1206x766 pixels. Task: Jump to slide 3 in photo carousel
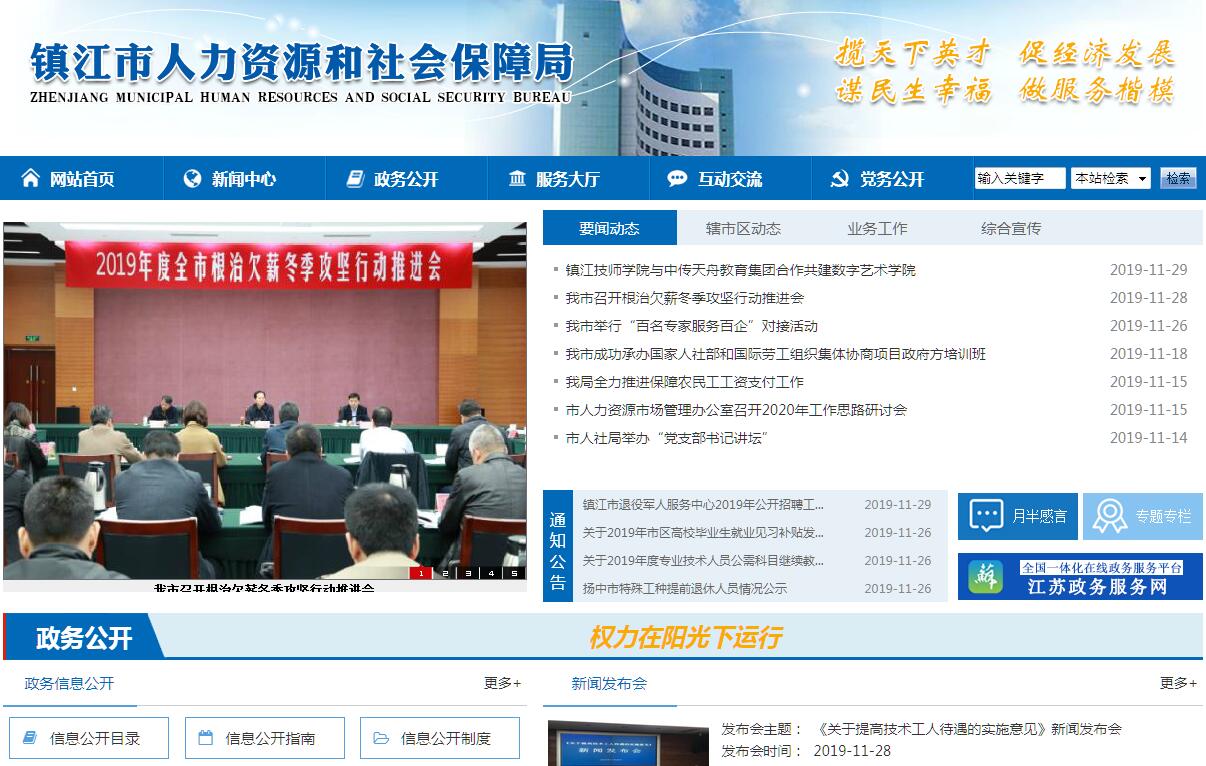coord(467,573)
